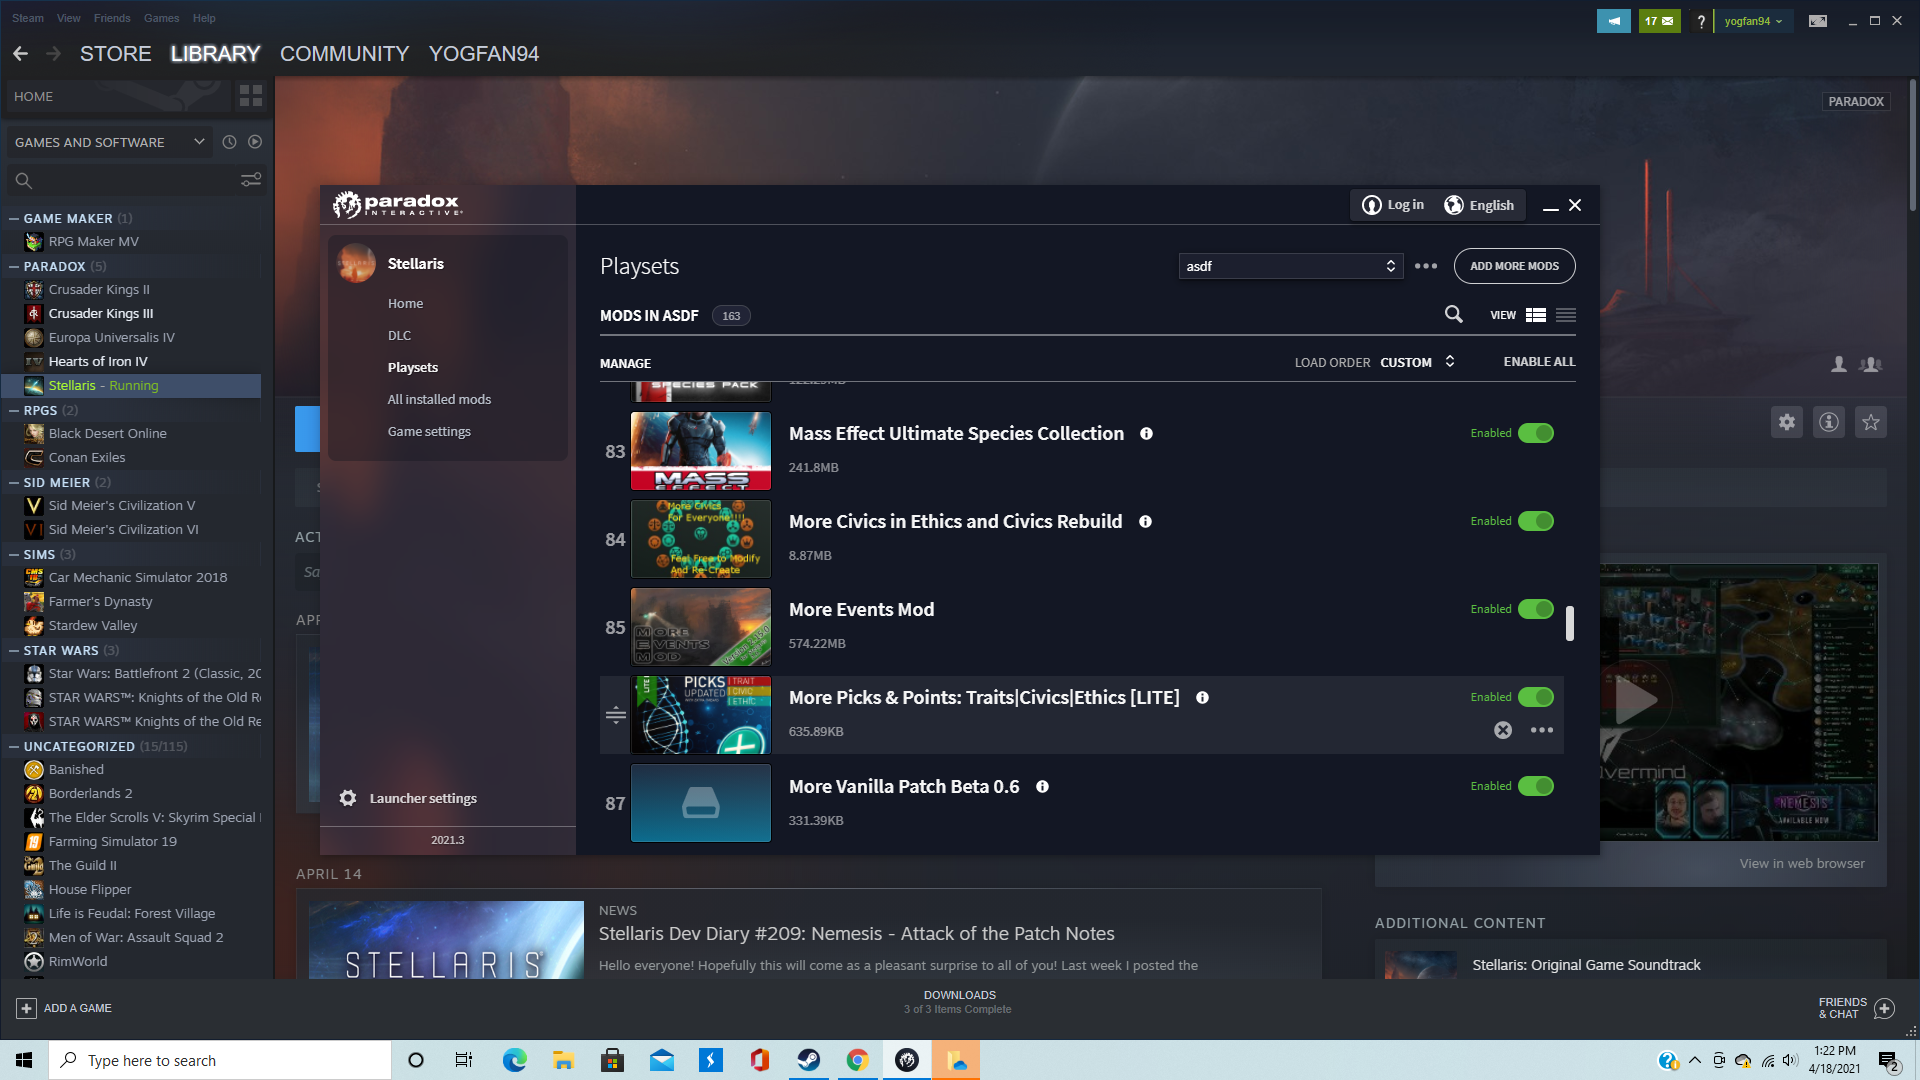Image resolution: width=1920 pixels, height=1080 pixels.
Task: Open Stellaris manage gear in Steam
Action: tap(1787, 422)
